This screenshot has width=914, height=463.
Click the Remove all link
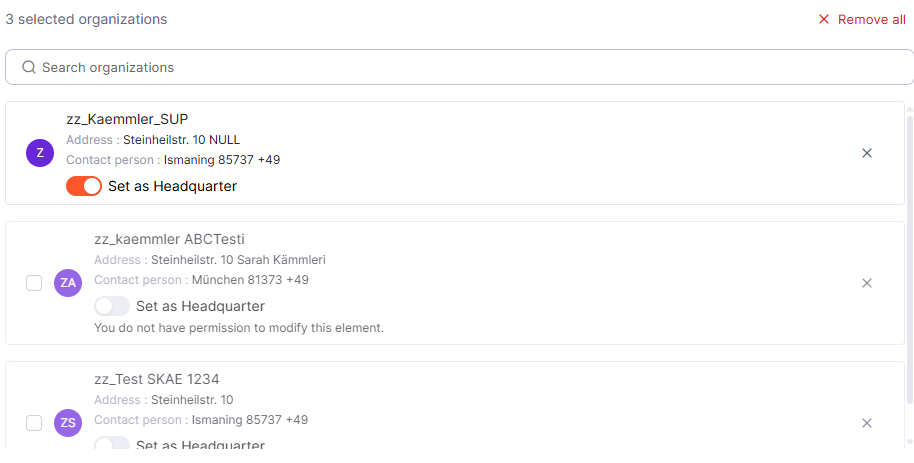[x=871, y=20]
